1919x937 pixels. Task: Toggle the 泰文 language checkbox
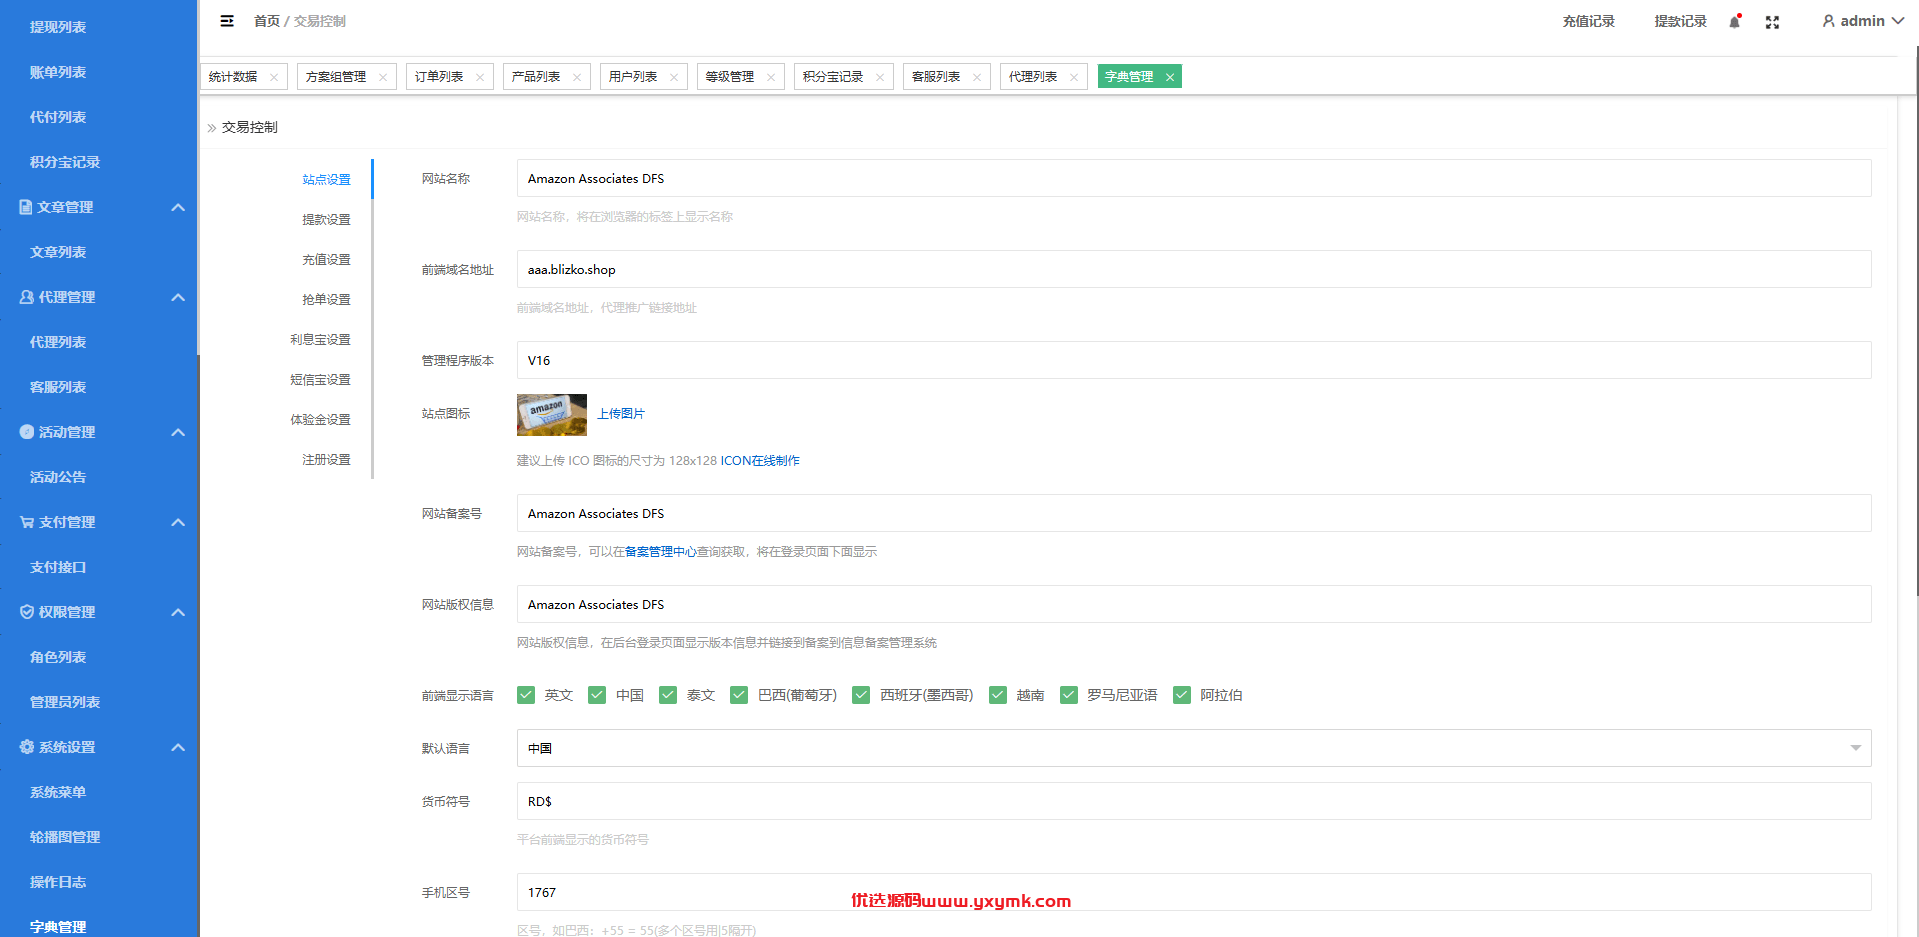668,695
